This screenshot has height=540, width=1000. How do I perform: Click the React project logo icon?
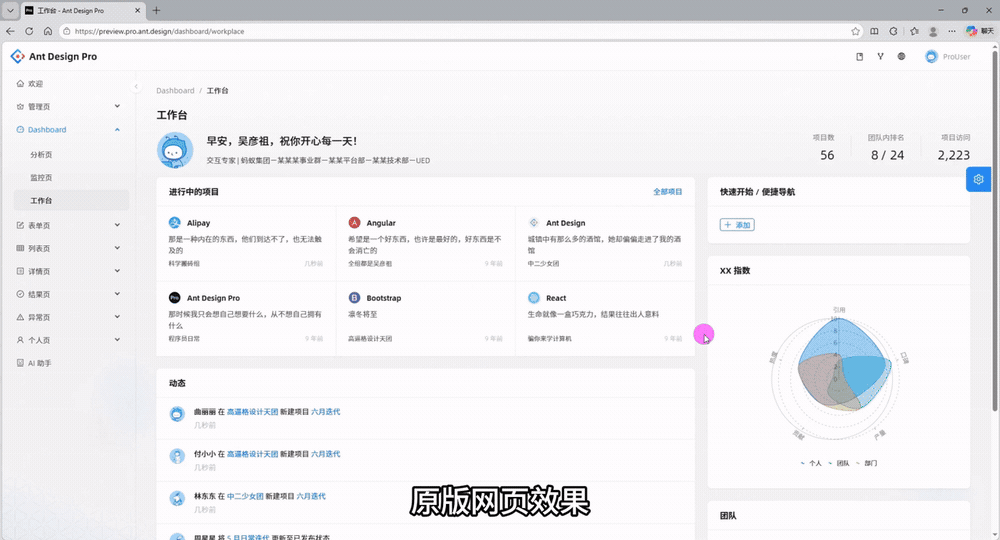click(534, 298)
